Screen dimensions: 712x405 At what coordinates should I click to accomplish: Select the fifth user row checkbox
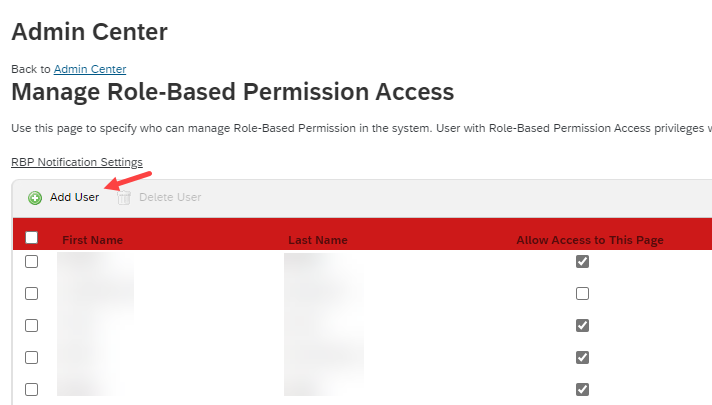(x=31, y=390)
